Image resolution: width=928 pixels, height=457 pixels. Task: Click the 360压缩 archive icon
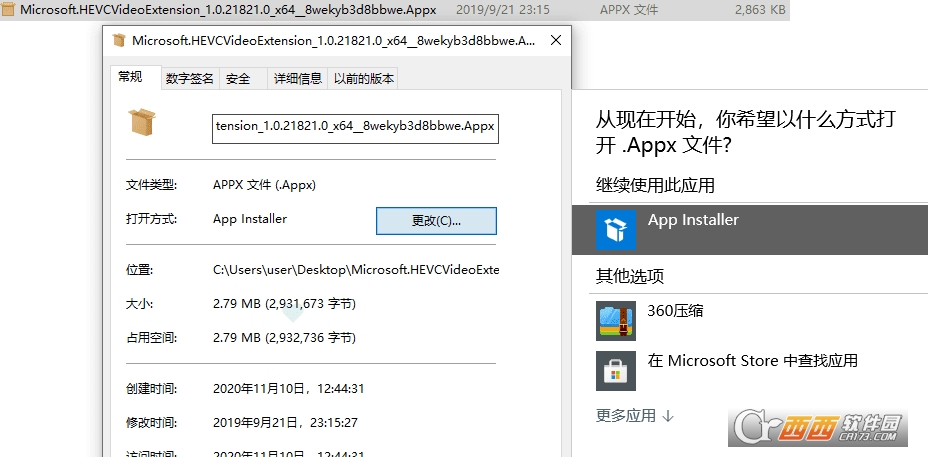pos(616,321)
